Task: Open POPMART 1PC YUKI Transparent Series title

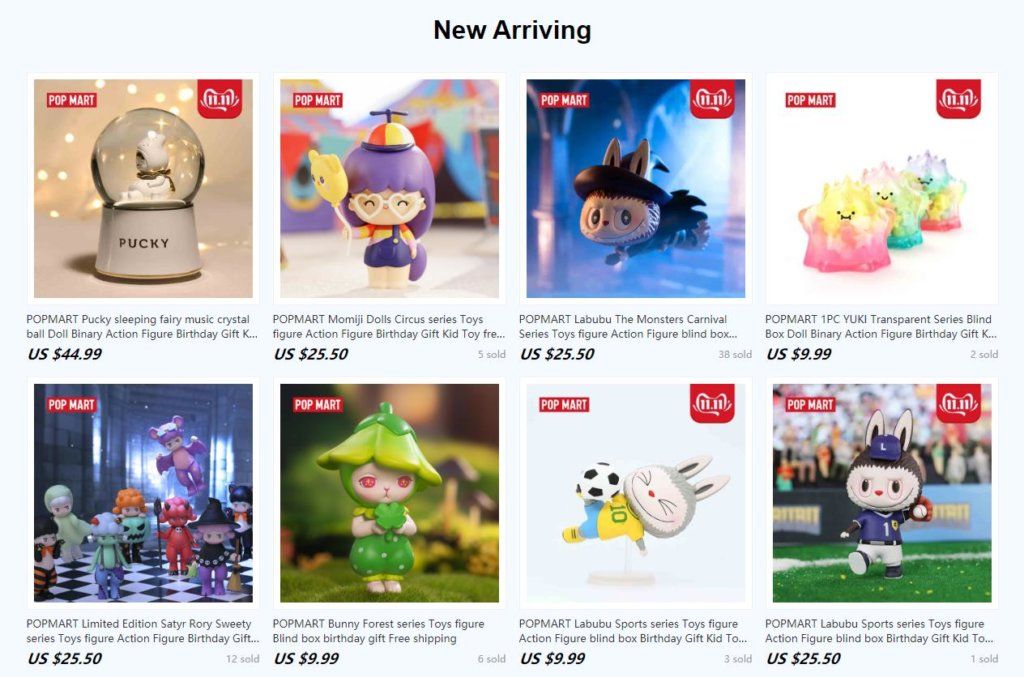Action: pos(881,326)
